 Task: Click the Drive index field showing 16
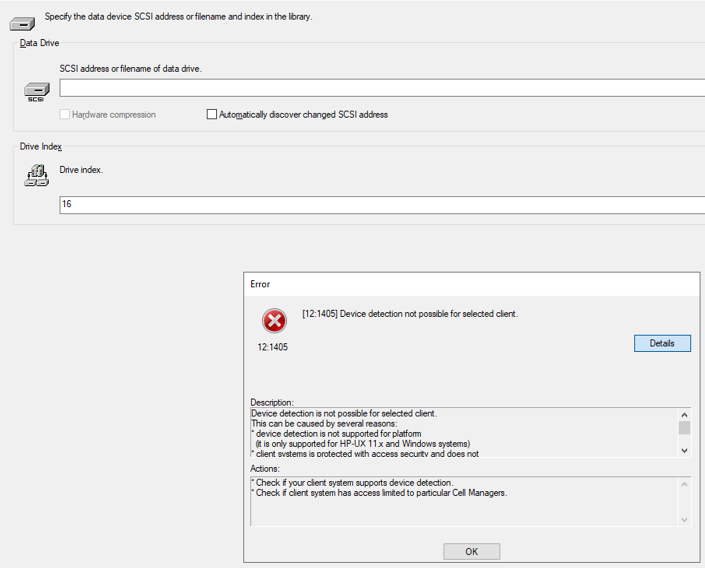point(382,205)
